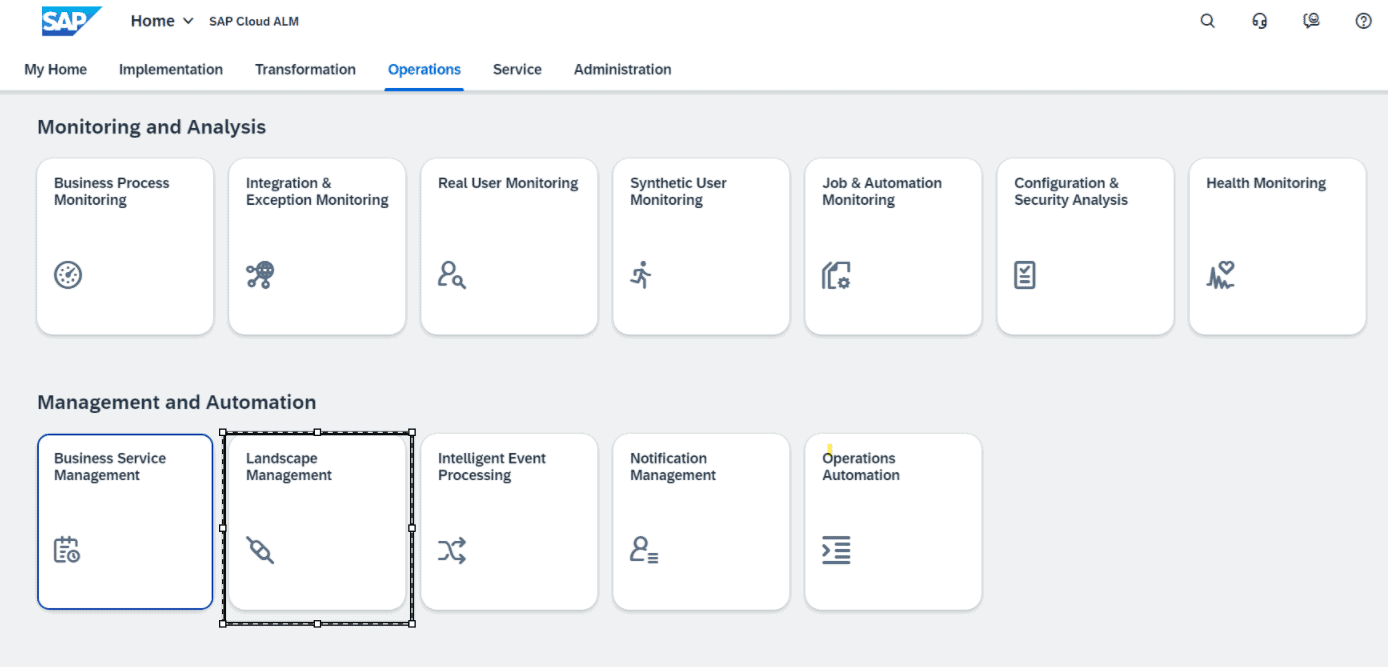Expand the Home navigation dropdown

(160, 20)
